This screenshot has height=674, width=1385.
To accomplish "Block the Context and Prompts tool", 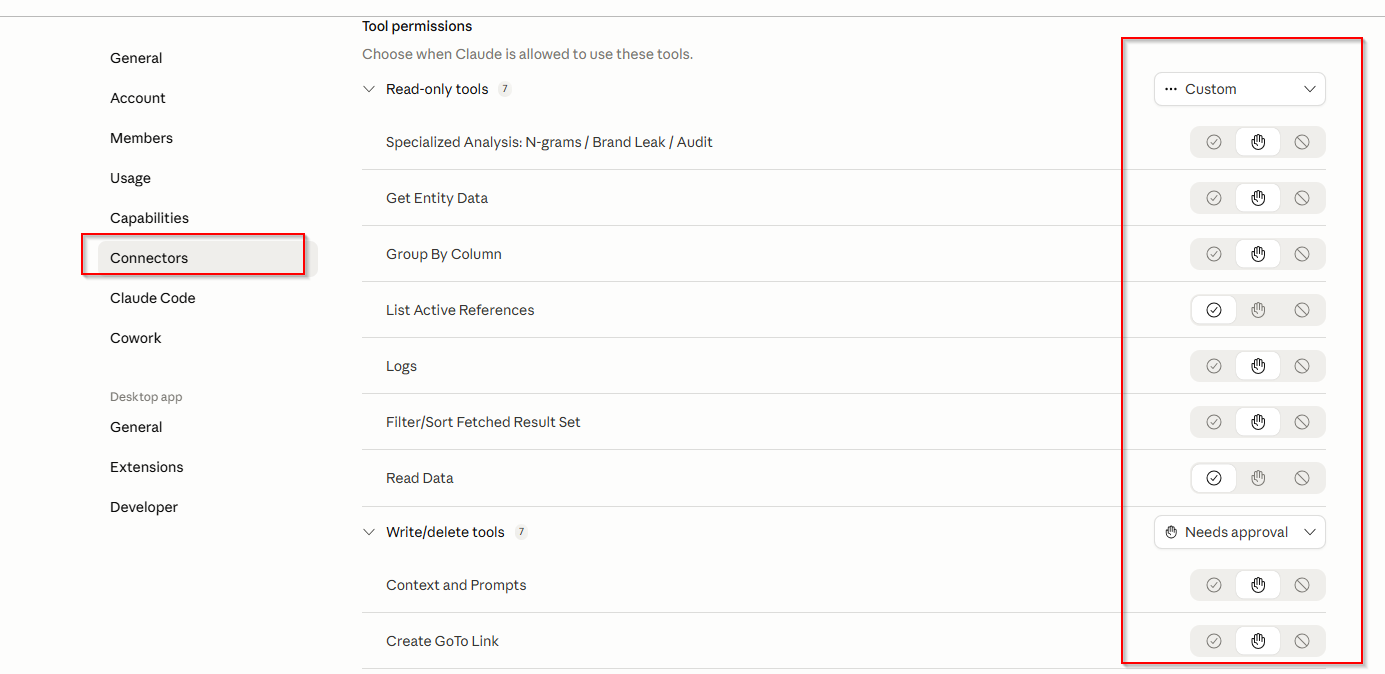I will pos(1302,585).
